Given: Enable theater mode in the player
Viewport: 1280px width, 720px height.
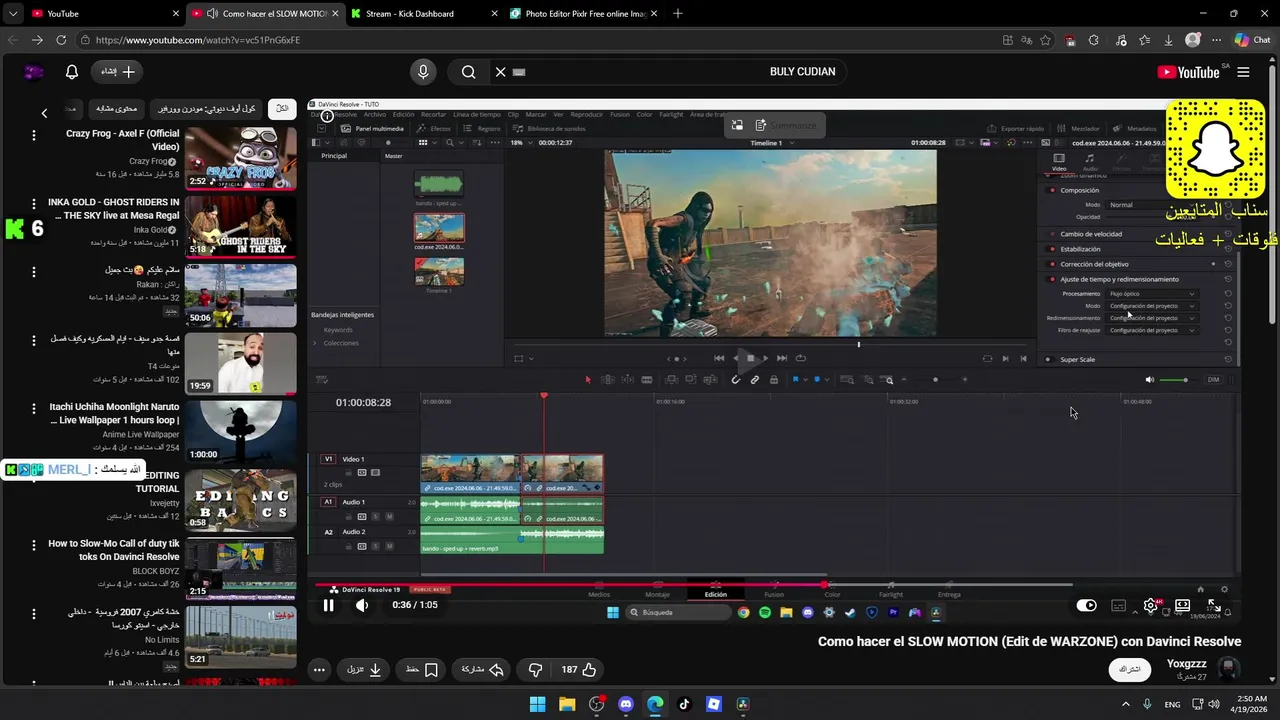Looking at the screenshot, I should coord(1182,605).
